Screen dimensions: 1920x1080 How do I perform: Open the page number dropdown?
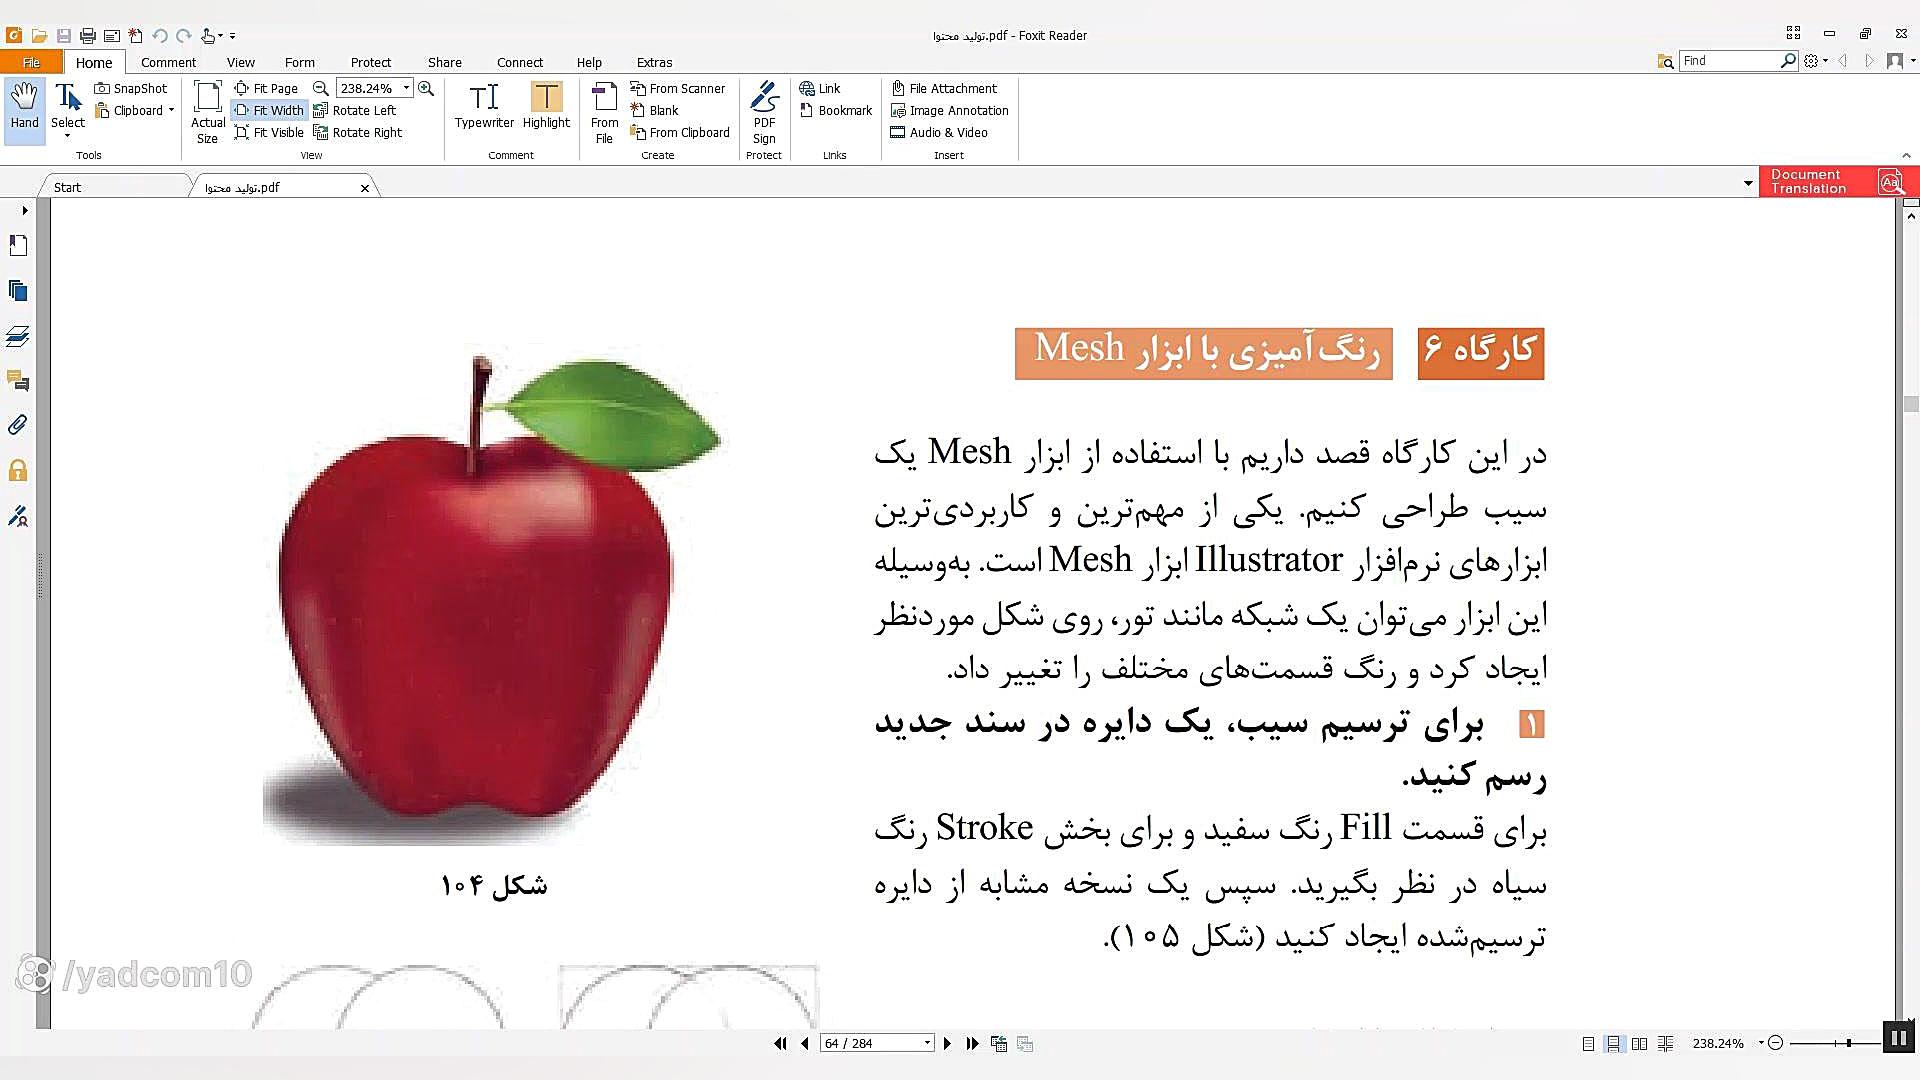point(927,1043)
